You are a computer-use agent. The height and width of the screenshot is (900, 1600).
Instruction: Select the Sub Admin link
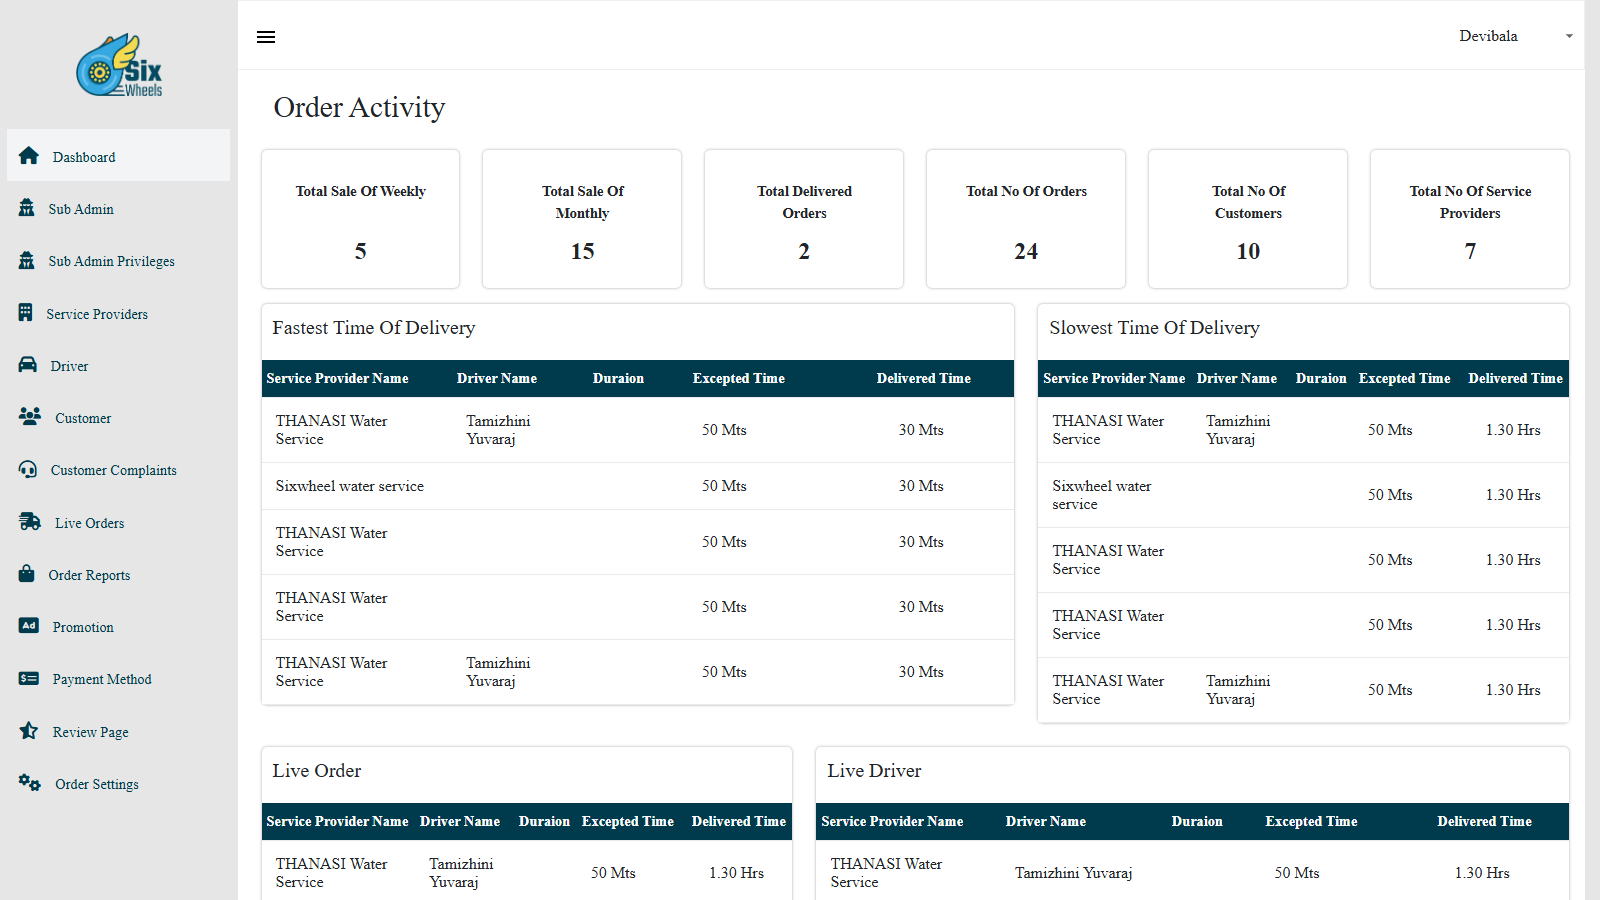(x=81, y=209)
